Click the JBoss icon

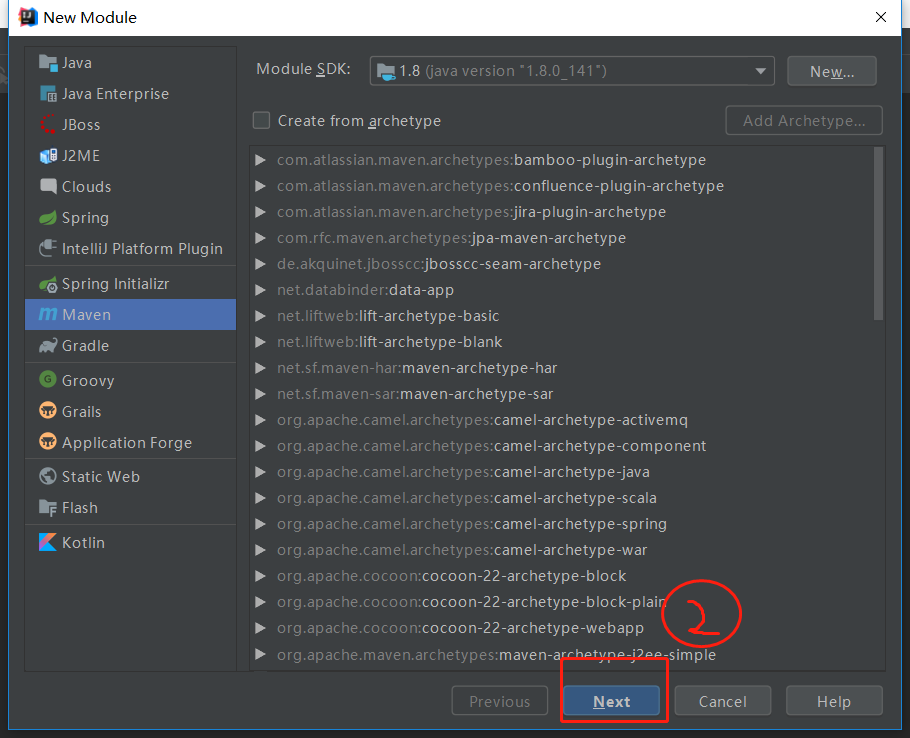tap(48, 124)
